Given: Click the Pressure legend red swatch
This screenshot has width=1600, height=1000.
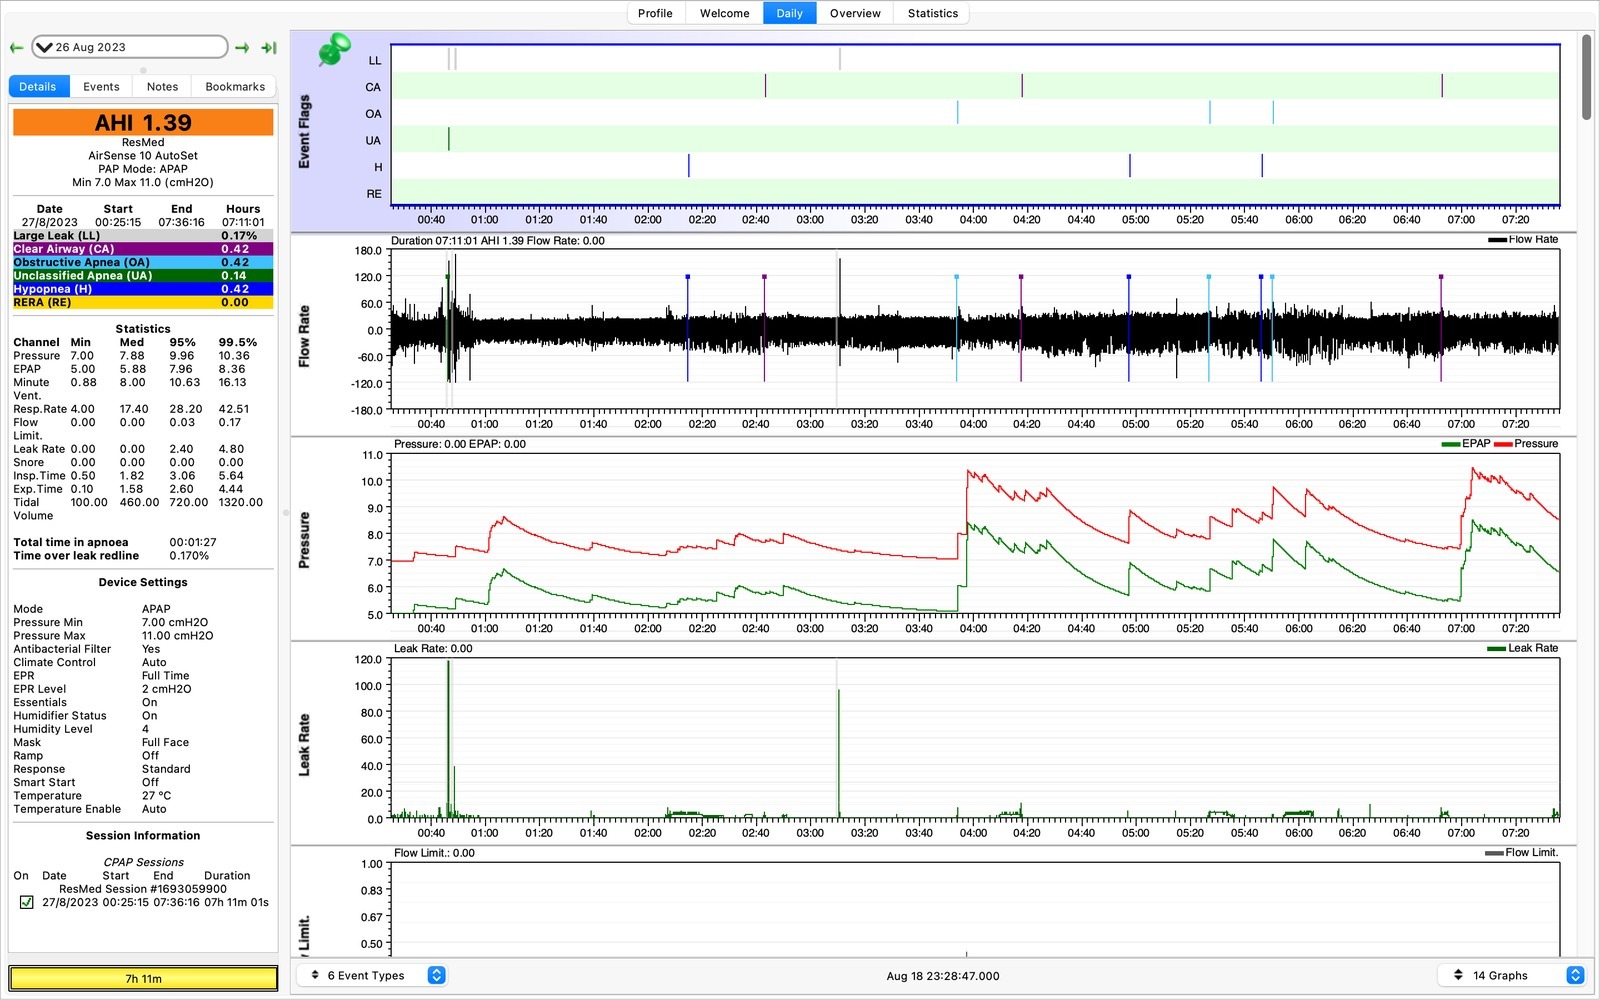Looking at the screenshot, I should click(1502, 444).
